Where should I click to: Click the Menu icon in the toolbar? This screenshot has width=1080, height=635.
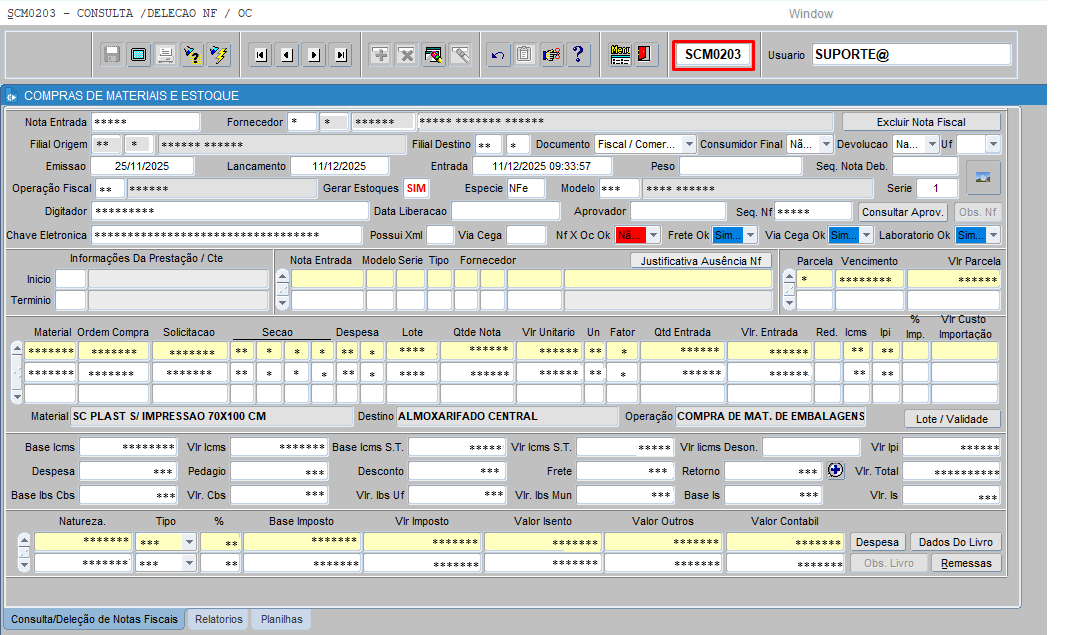[x=620, y=54]
